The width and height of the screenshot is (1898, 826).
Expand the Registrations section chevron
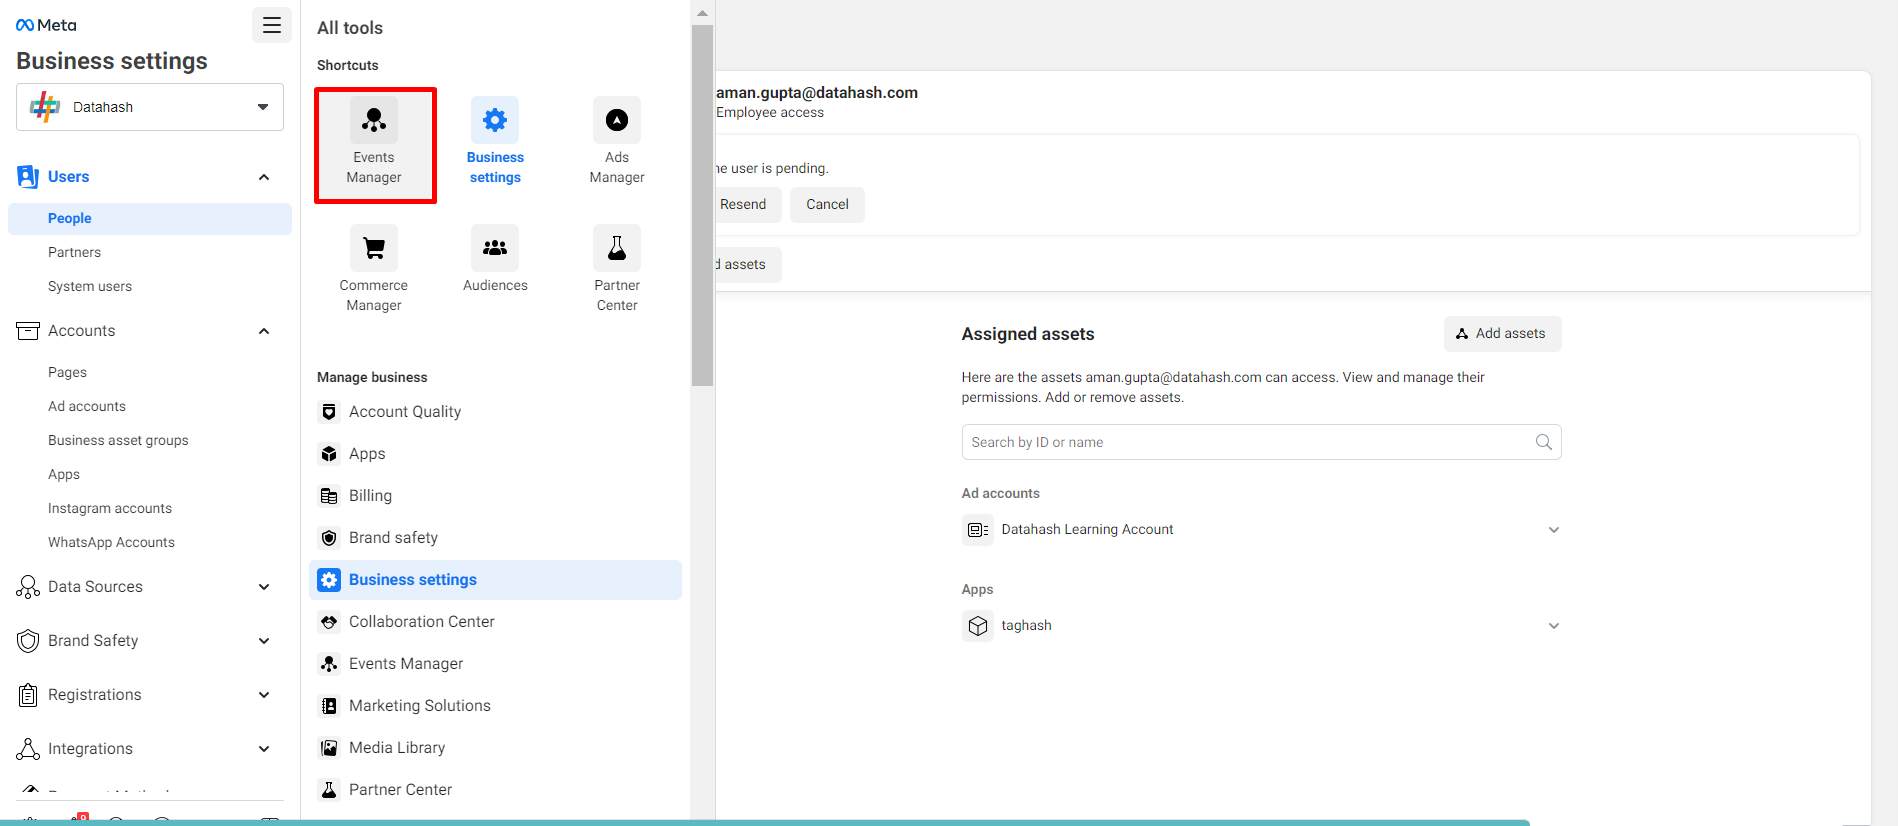tap(264, 695)
